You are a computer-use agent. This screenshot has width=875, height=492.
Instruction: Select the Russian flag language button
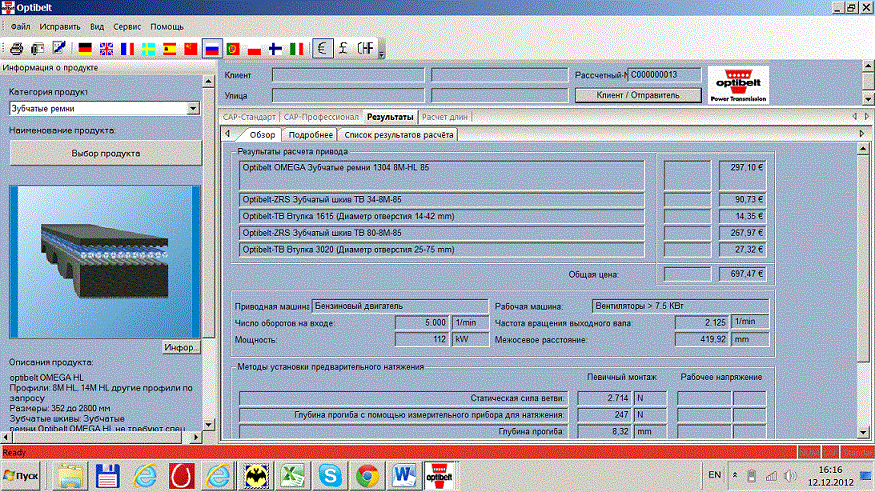coord(212,49)
